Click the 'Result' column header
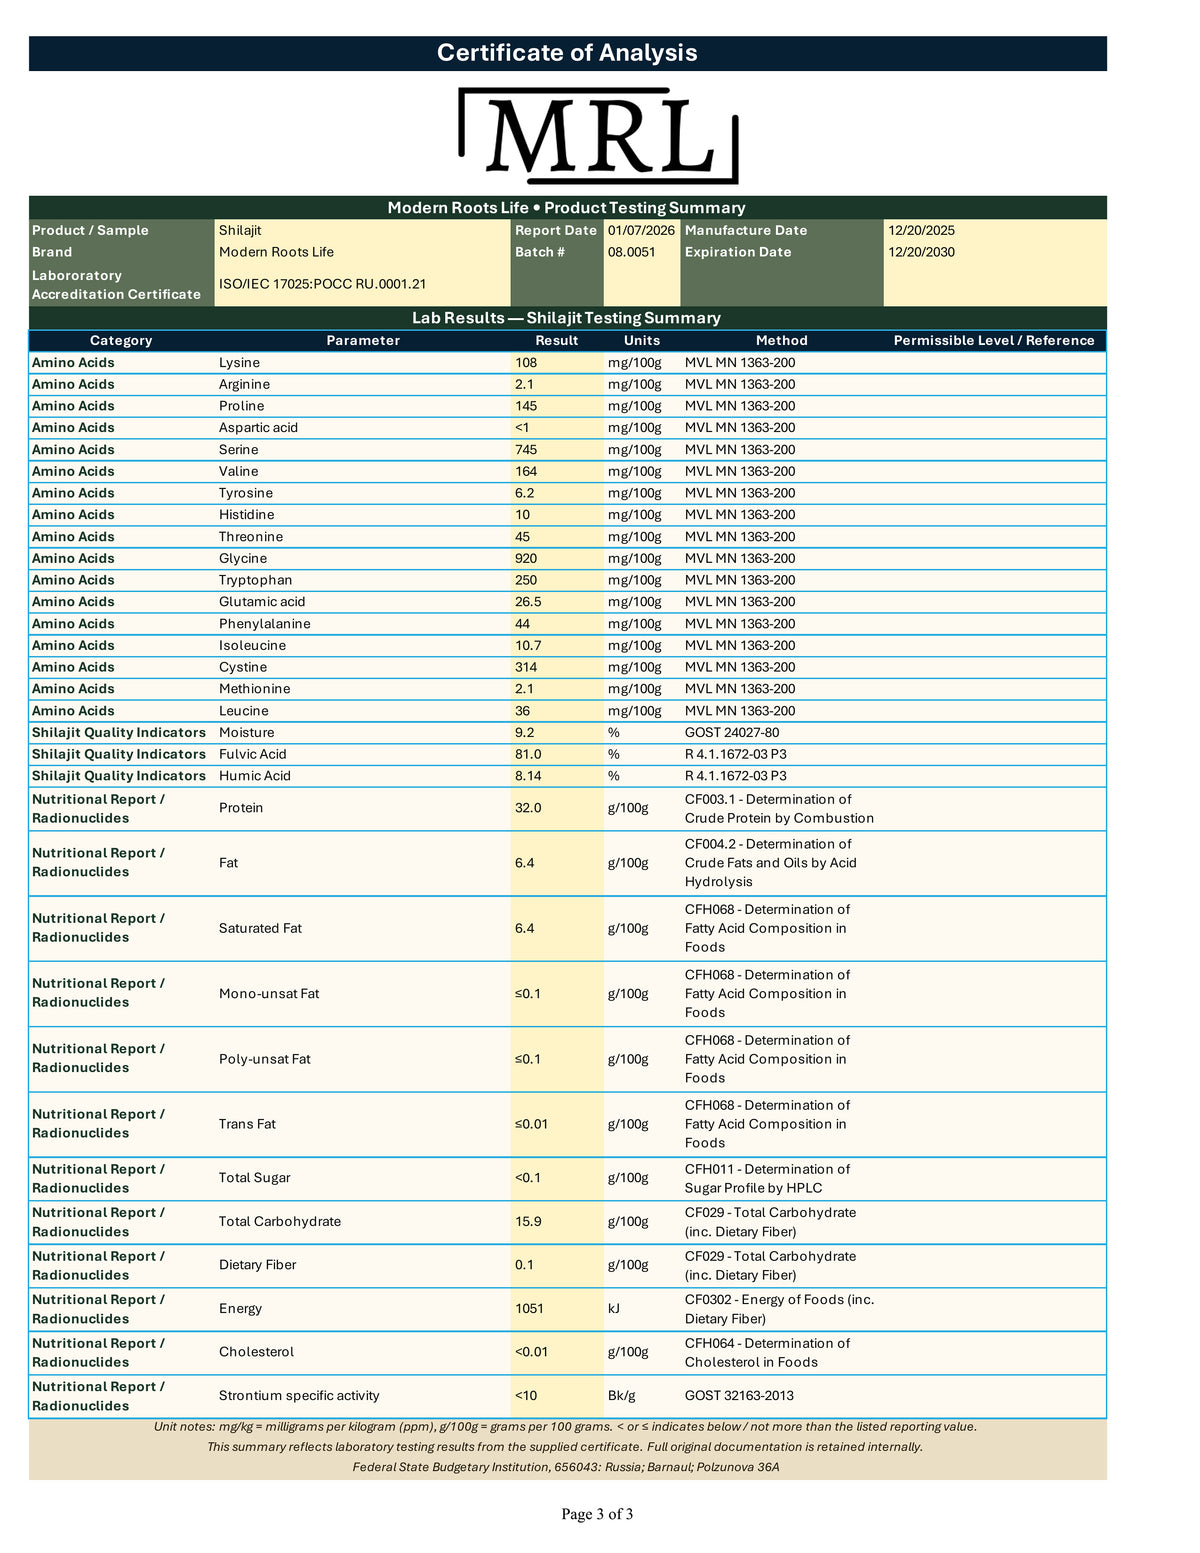 (x=557, y=341)
